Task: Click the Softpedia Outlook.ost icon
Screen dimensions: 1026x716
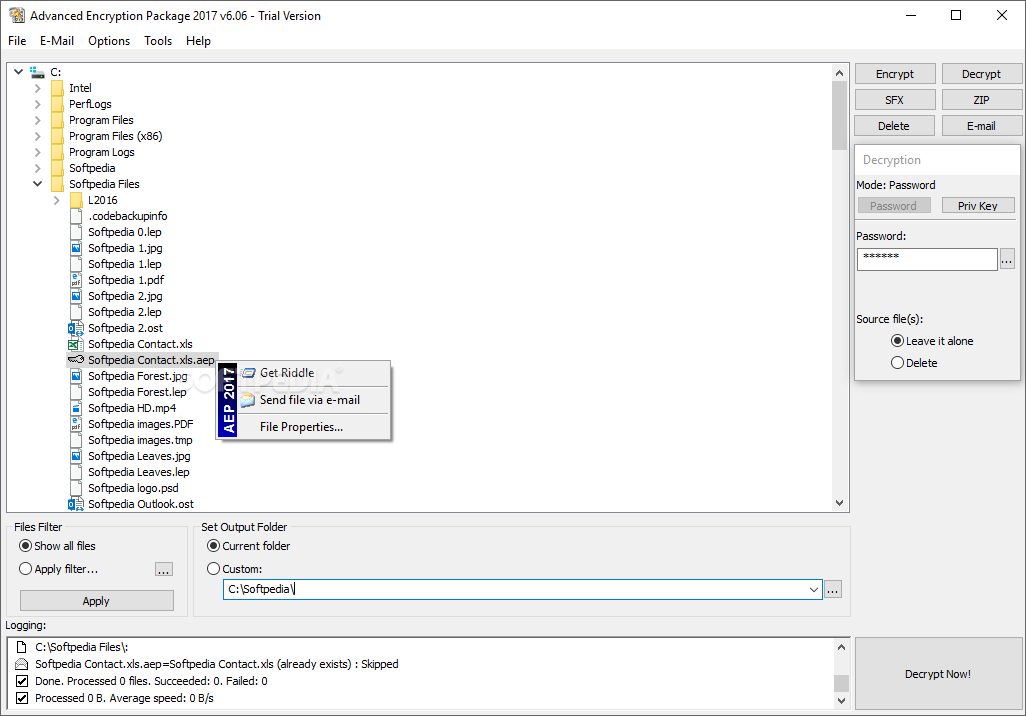Action: [75, 504]
